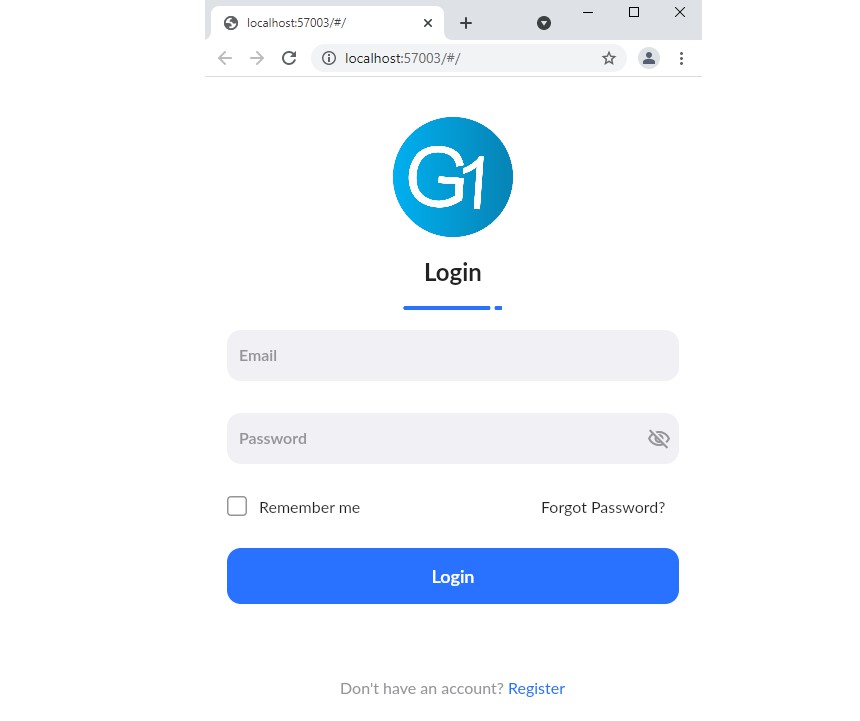Open Chrome three-dot menu

pyautogui.click(x=681, y=58)
